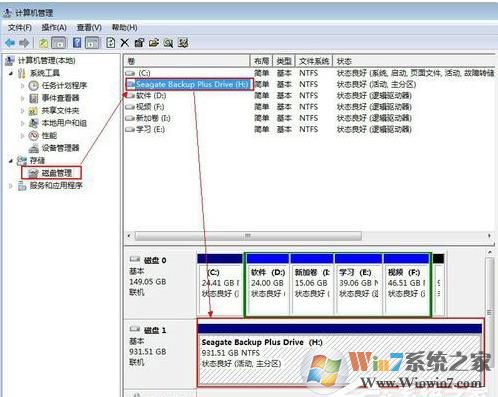Select the 视频 (F:) volume row
Screen dimensions: 498x397
[310, 107]
